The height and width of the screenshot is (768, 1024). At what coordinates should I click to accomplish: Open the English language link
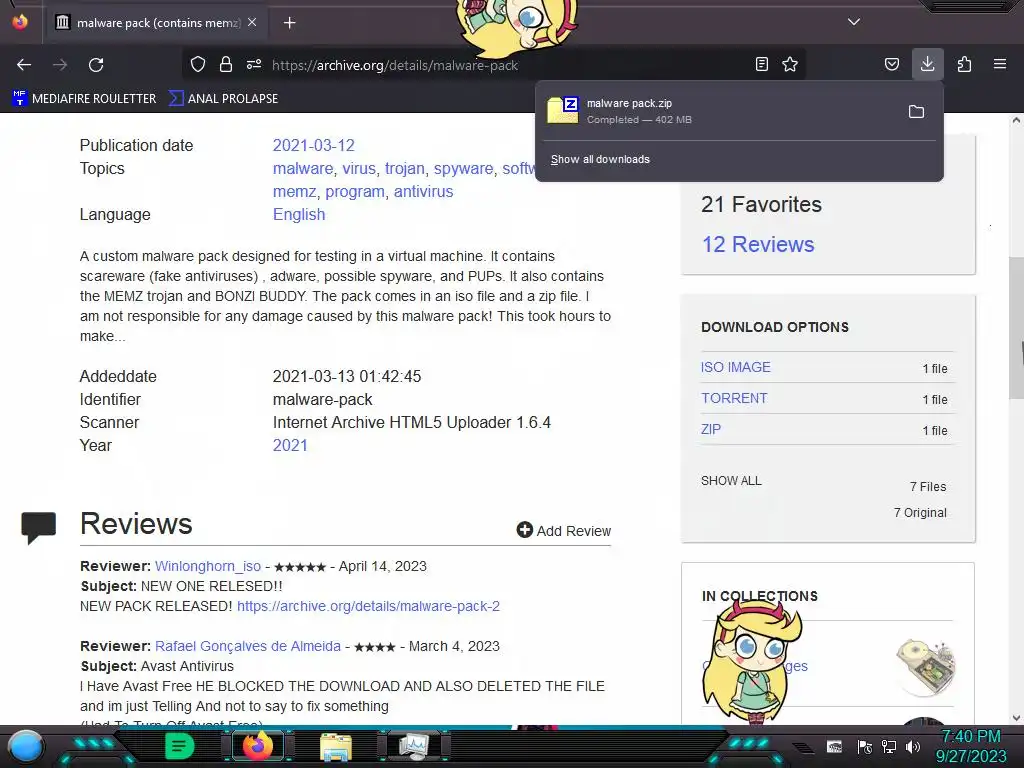(x=298, y=214)
